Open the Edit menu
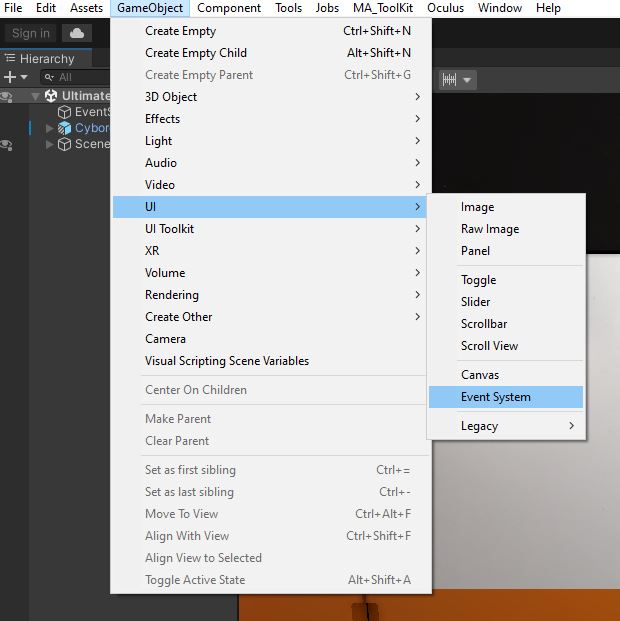 pyautogui.click(x=46, y=8)
